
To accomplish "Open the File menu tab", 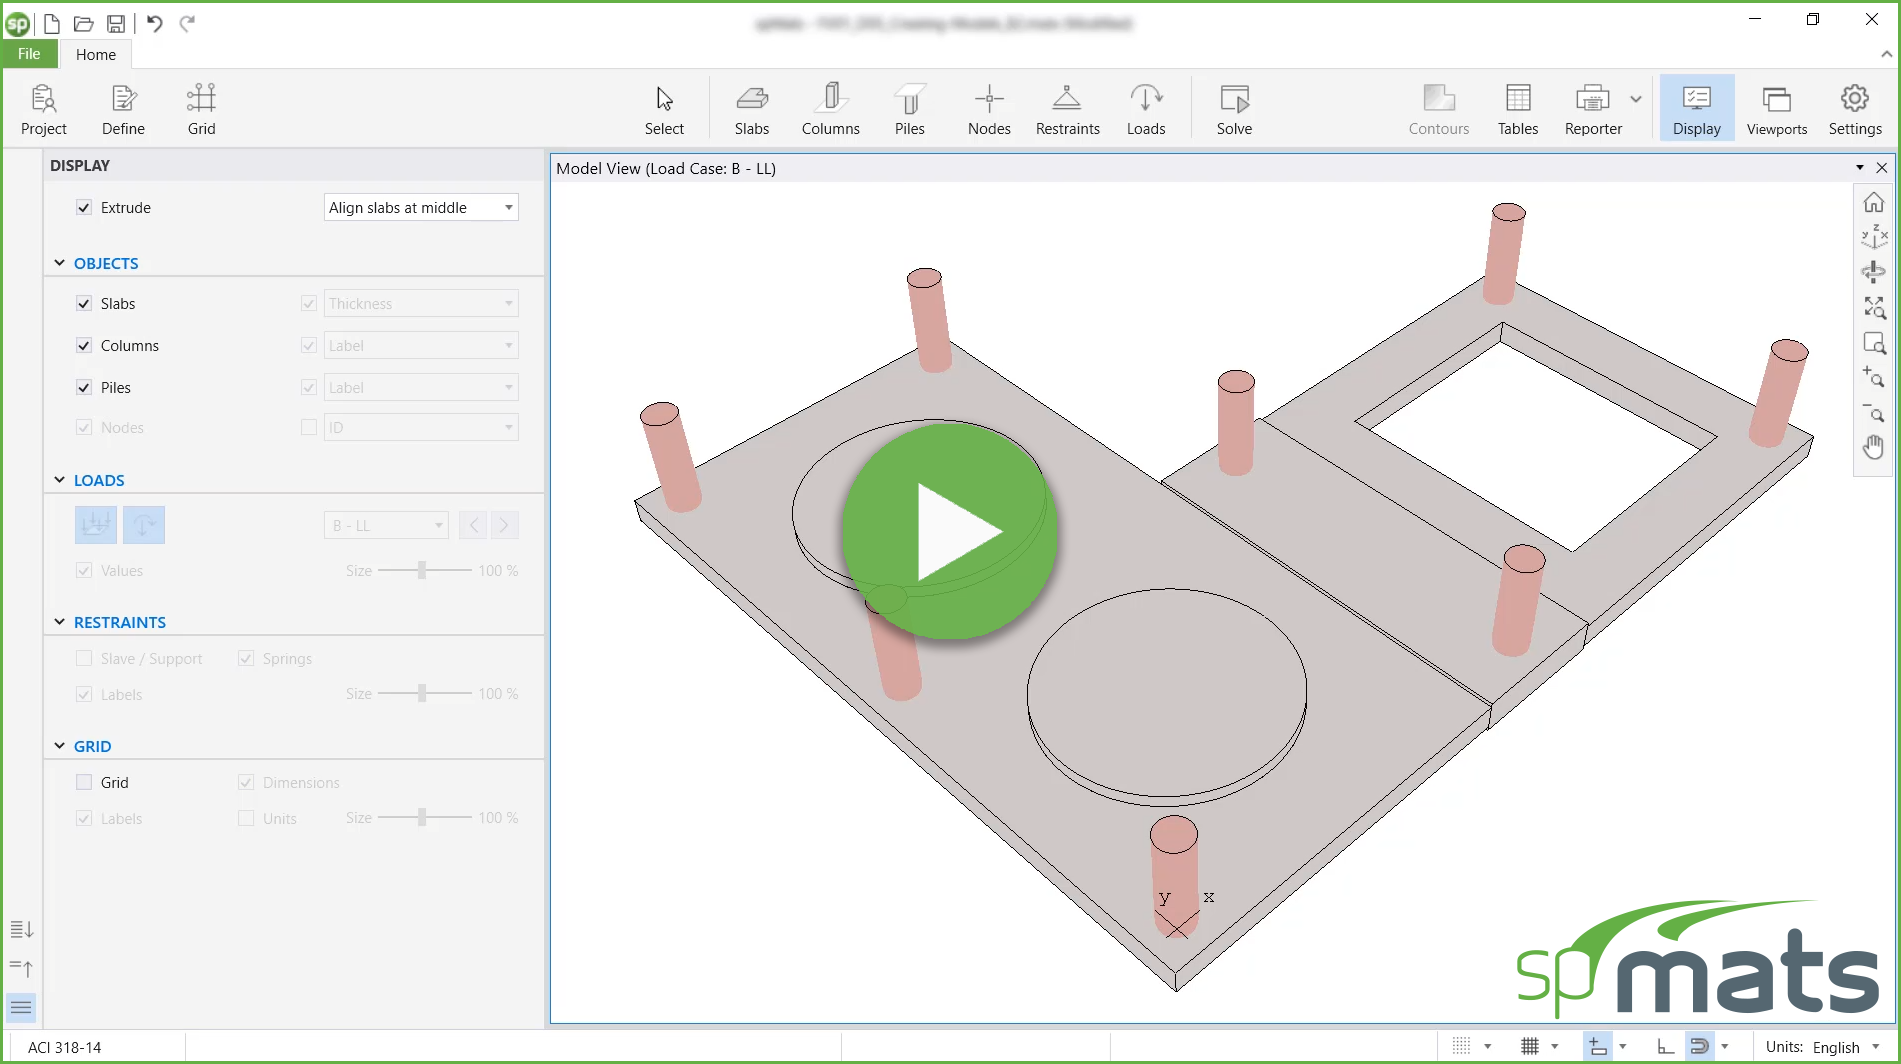I will 29,54.
